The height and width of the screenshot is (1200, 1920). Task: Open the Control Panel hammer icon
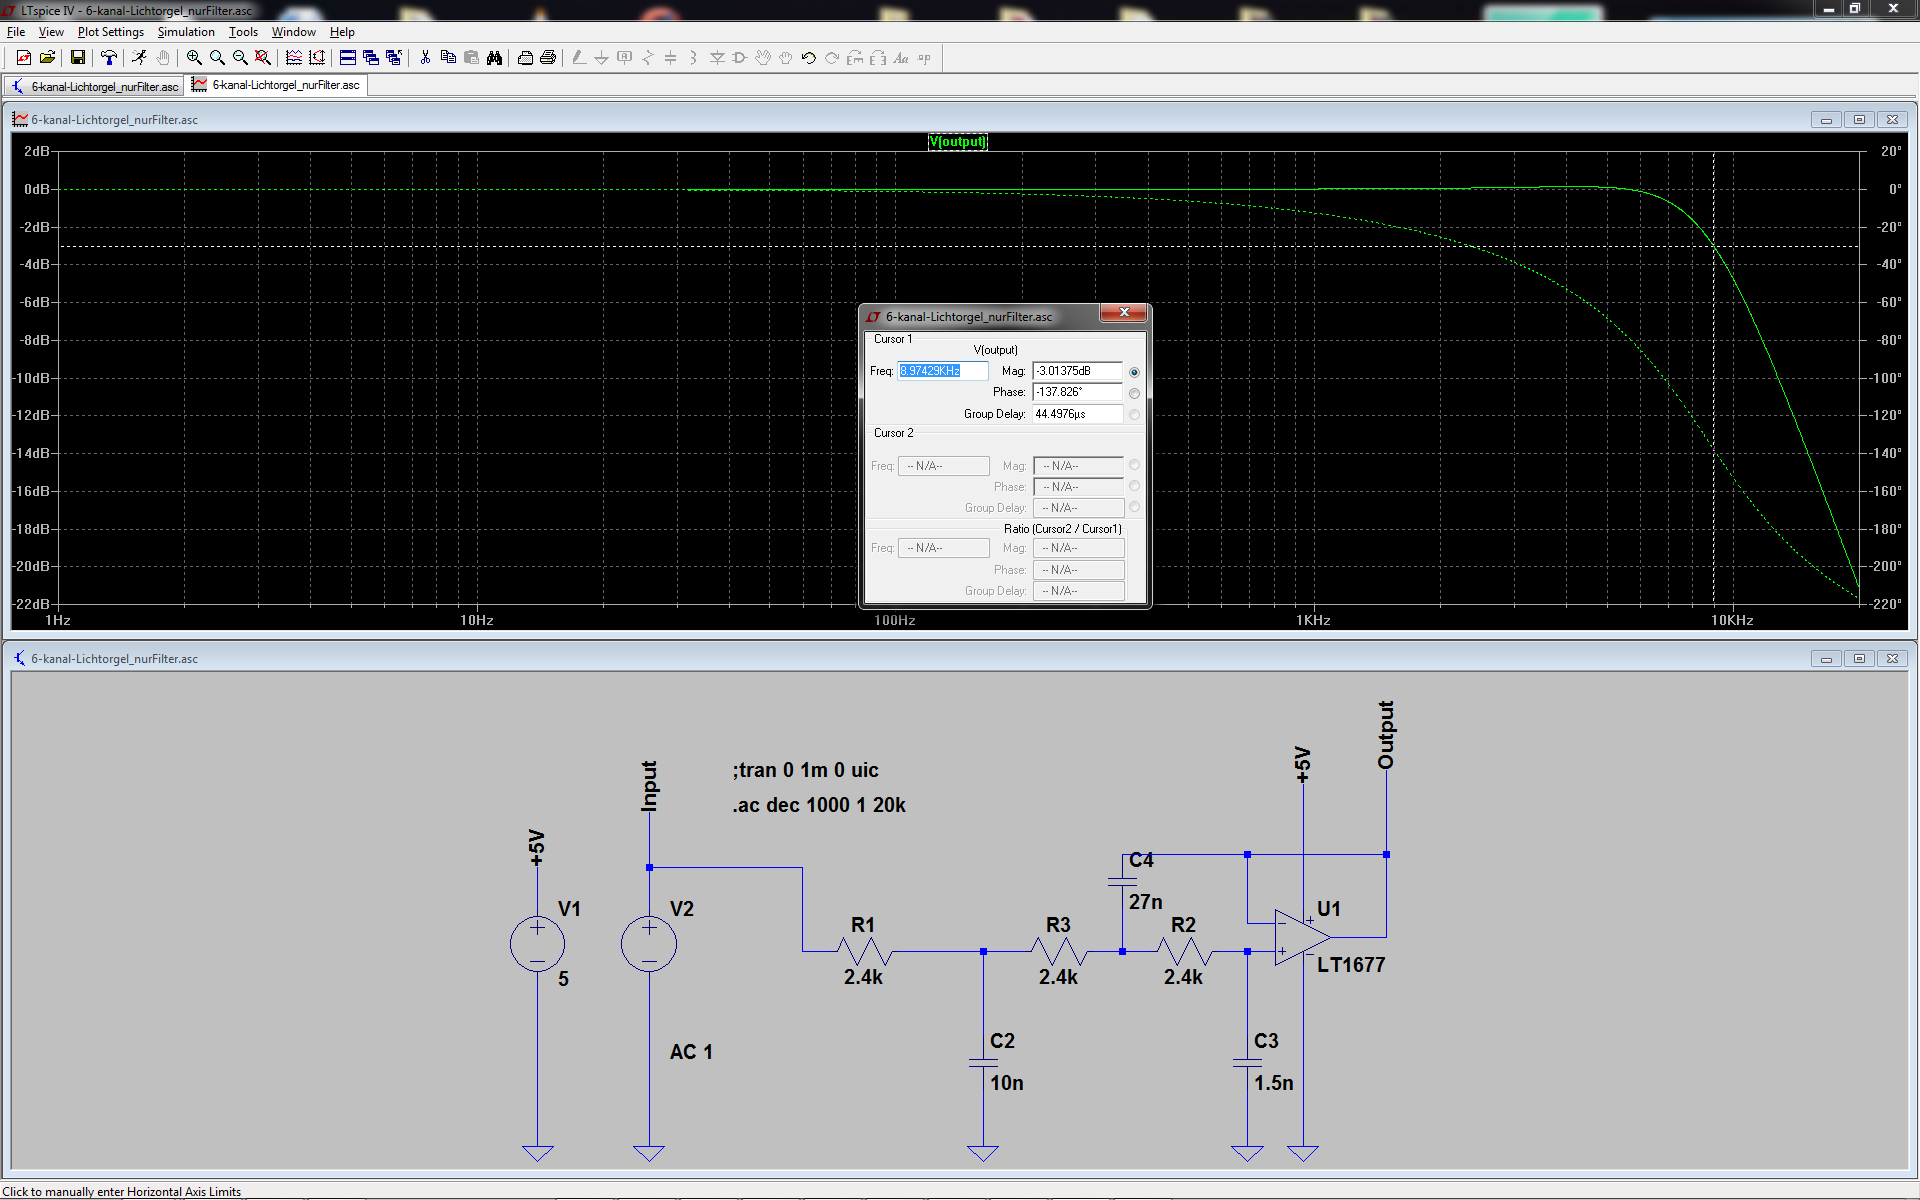coord(109,58)
